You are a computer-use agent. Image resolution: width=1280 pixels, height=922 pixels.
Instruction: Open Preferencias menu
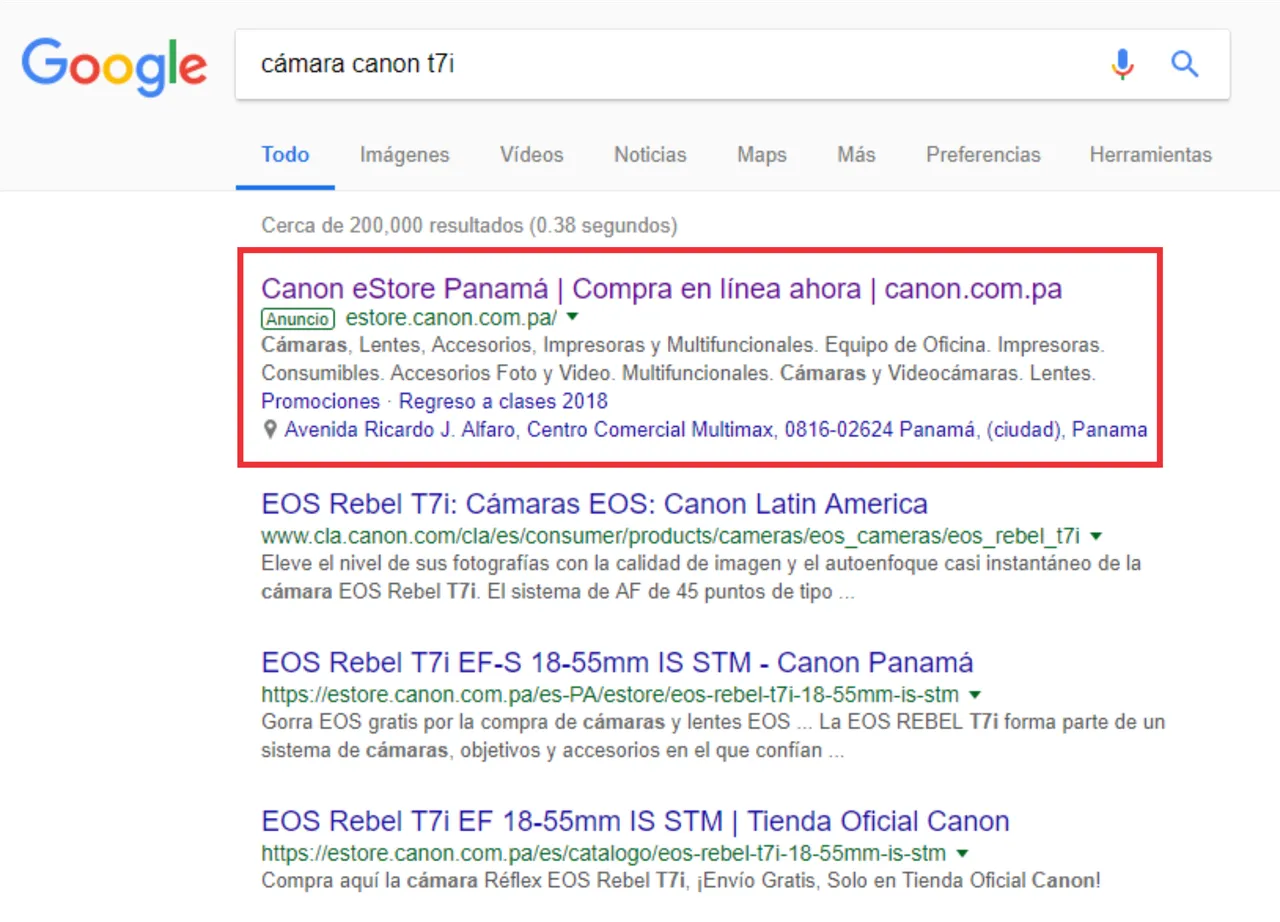[983, 155]
